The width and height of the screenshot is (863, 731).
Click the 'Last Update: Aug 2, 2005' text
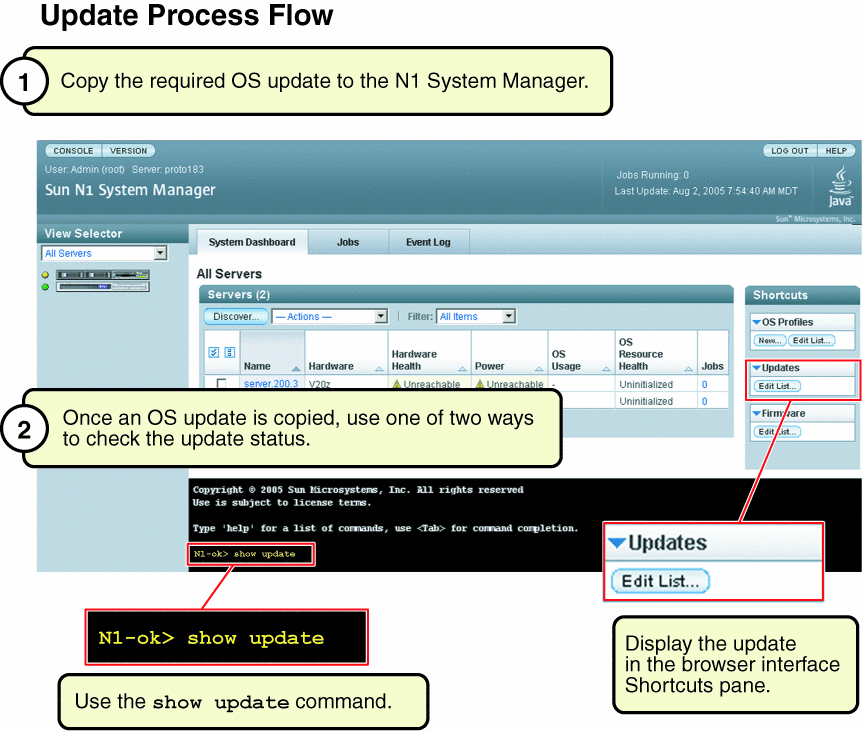pos(706,191)
